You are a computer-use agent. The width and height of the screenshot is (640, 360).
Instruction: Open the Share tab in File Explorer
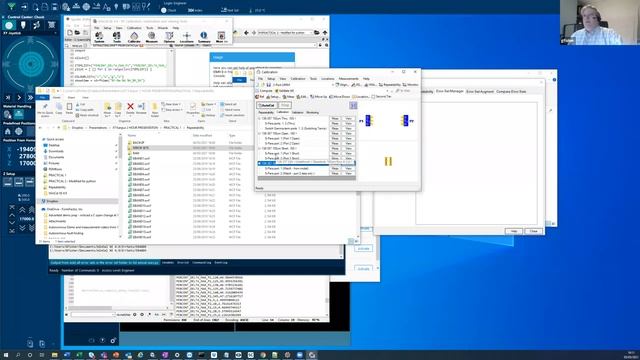pyautogui.click(x=71, y=98)
